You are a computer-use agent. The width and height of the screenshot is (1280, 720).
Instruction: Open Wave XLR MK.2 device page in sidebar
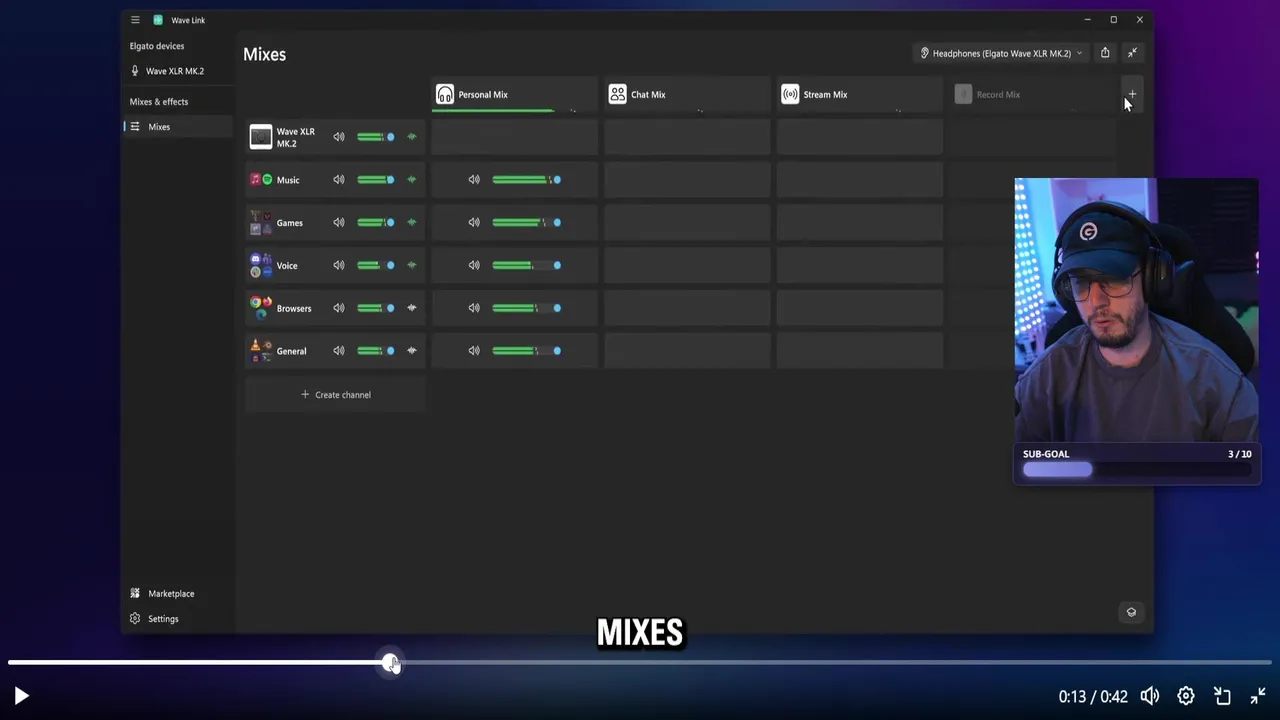tap(179, 71)
